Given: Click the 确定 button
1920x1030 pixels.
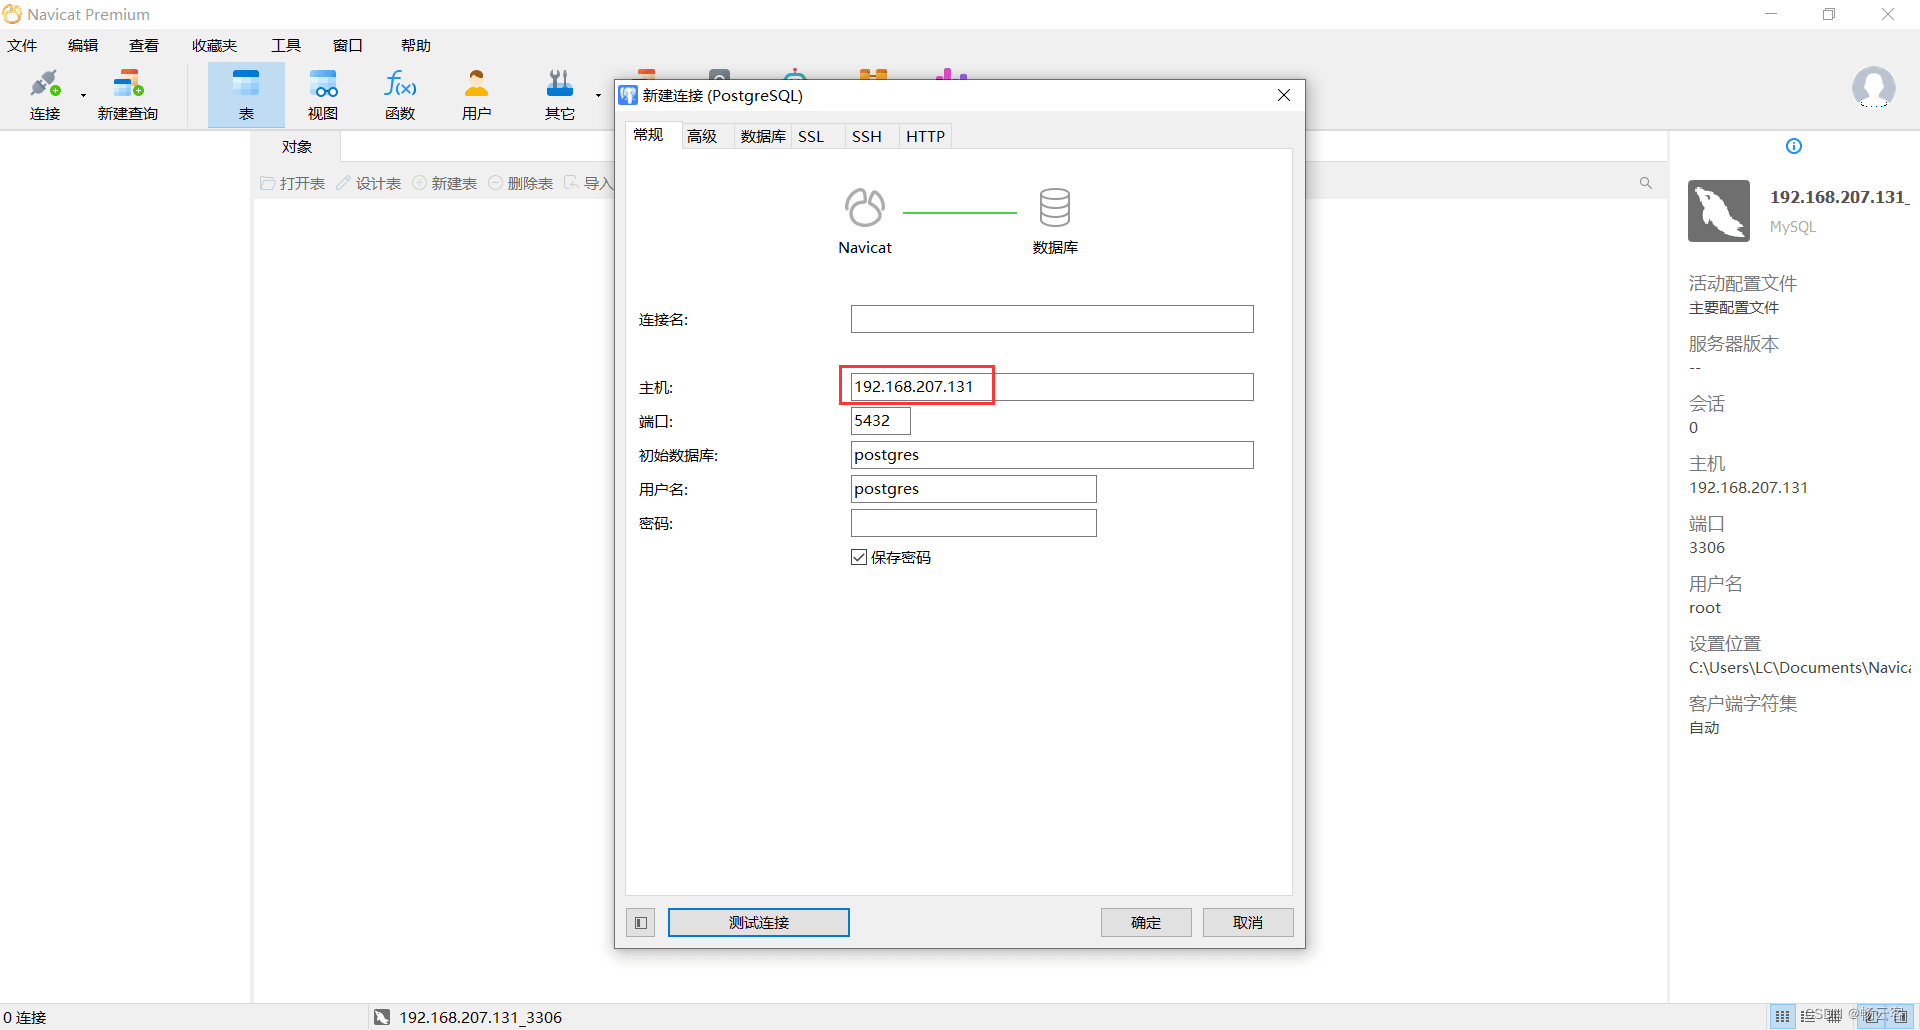Looking at the screenshot, I should 1146,922.
